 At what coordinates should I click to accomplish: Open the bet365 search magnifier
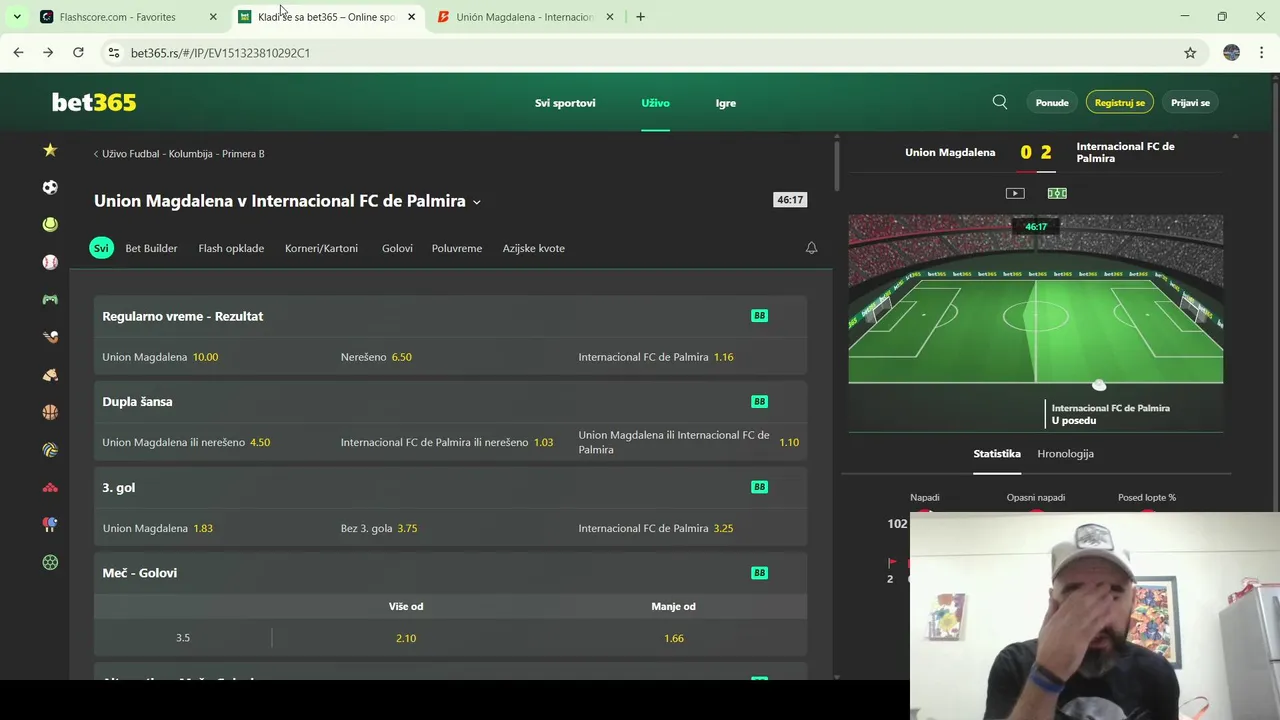[1000, 102]
